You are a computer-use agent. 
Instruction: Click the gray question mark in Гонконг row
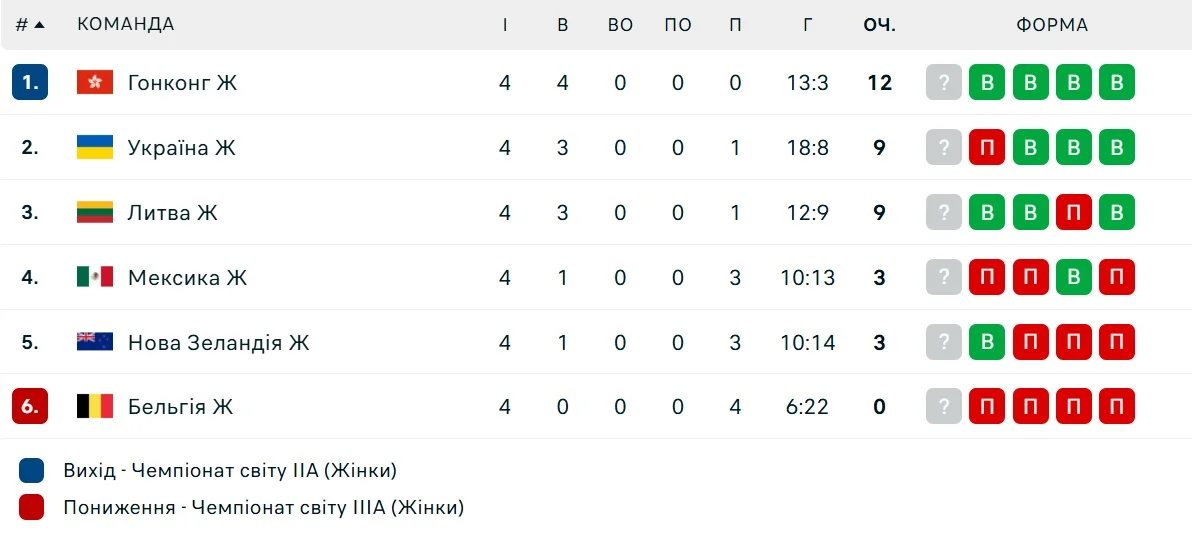coord(943,83)
